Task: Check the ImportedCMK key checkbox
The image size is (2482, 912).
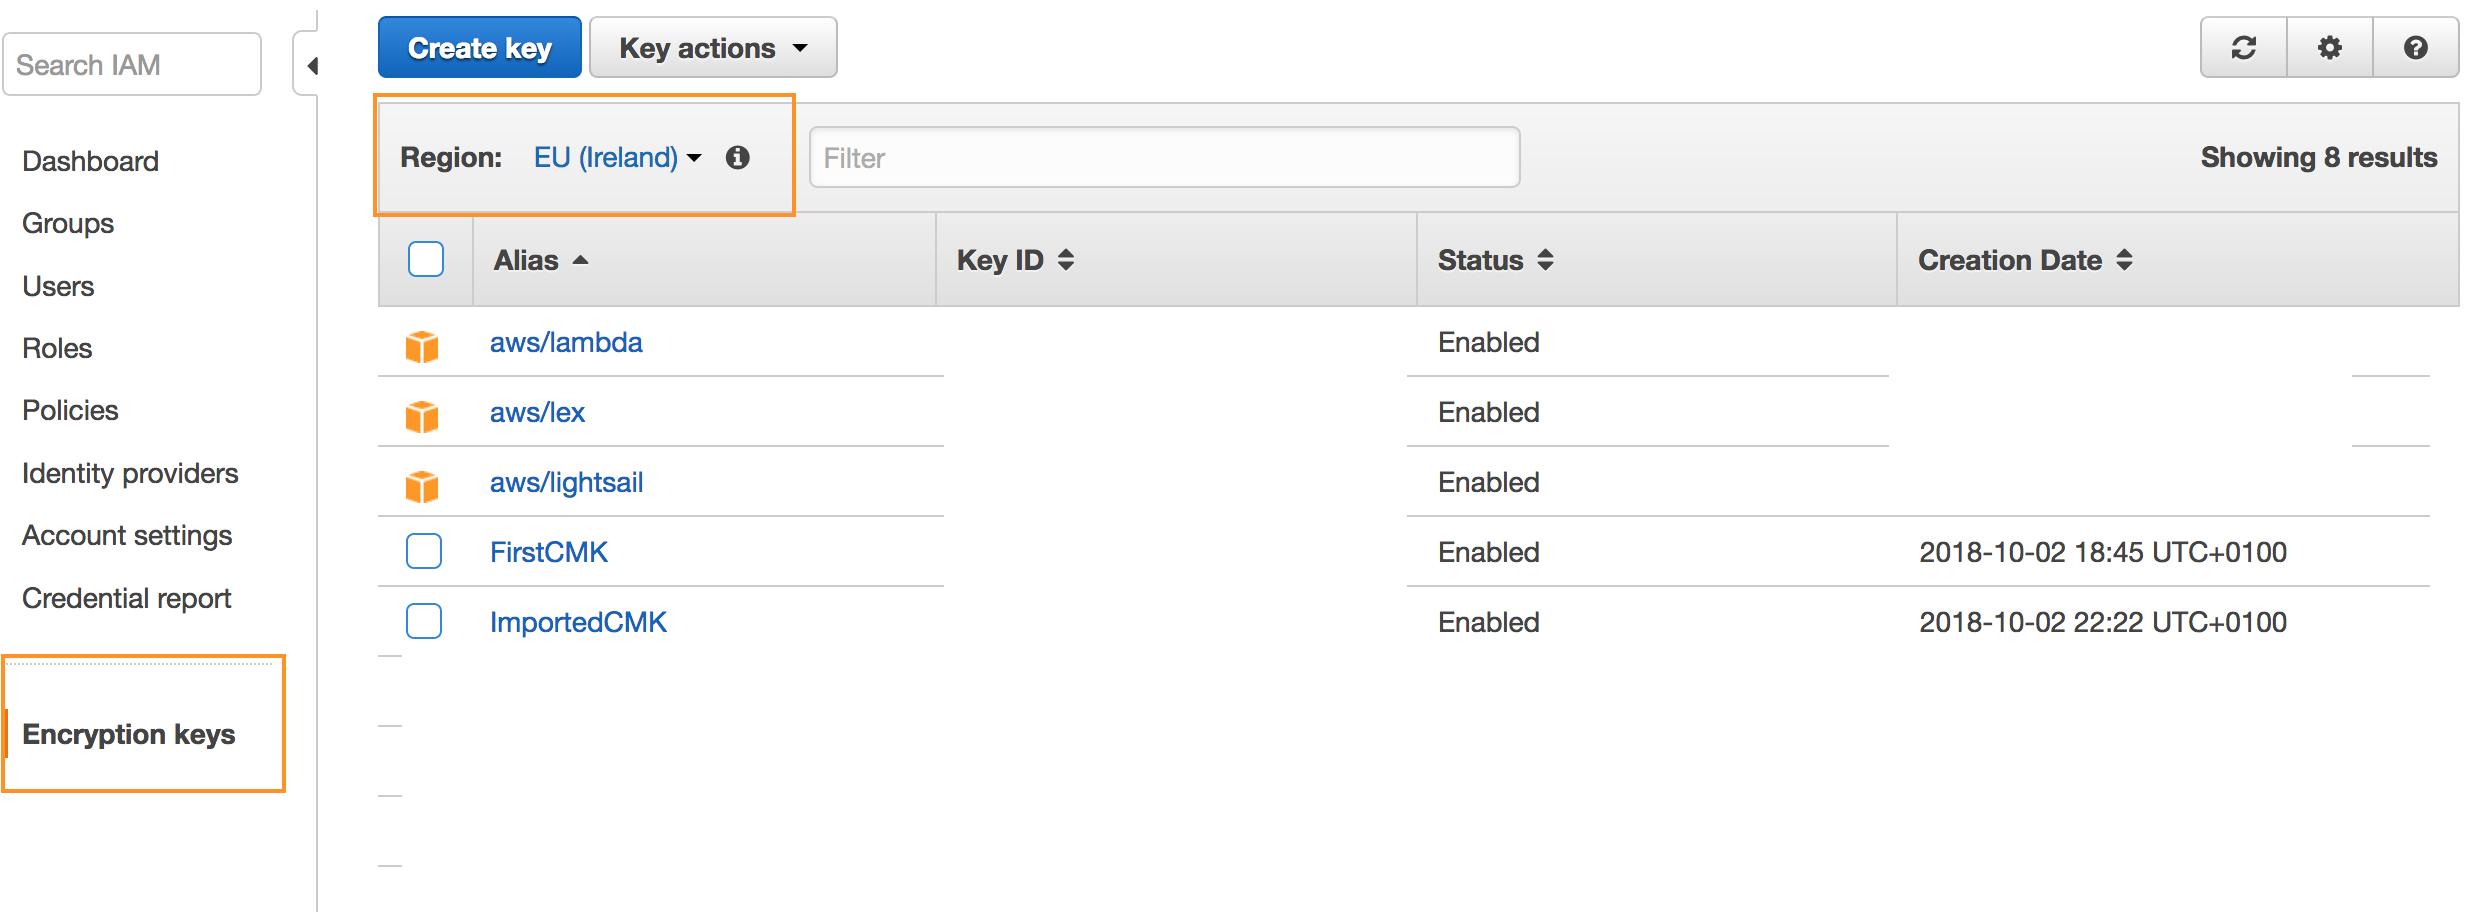Action: [424, 621]
